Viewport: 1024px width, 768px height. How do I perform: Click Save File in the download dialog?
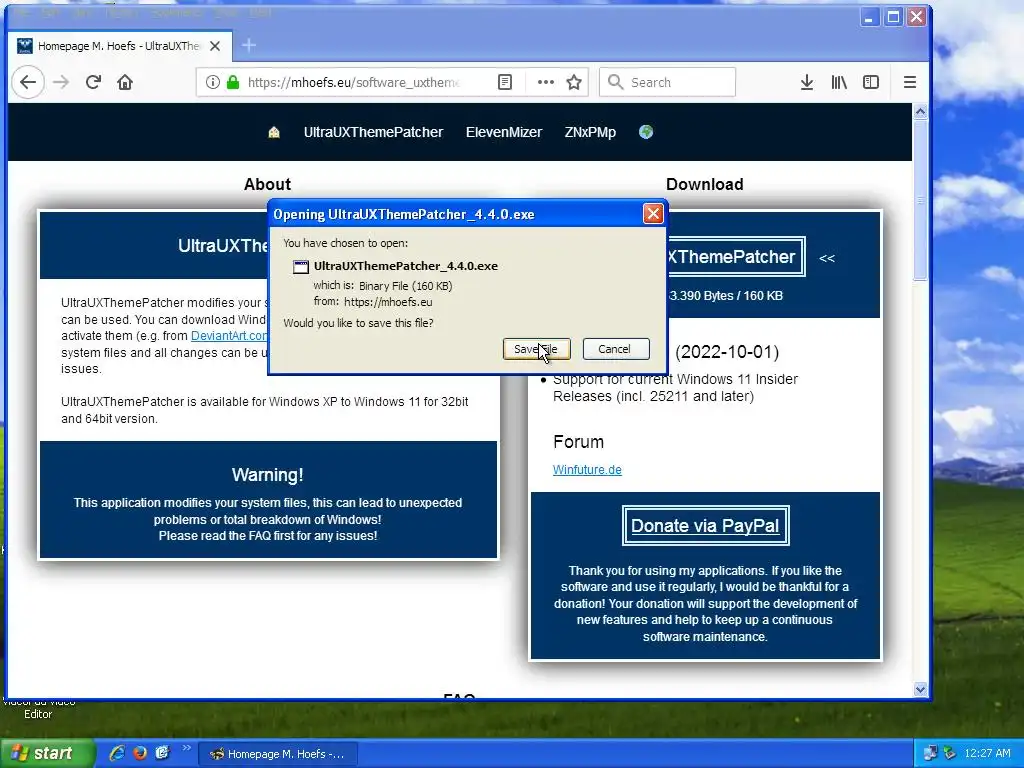tap(536, 349)
